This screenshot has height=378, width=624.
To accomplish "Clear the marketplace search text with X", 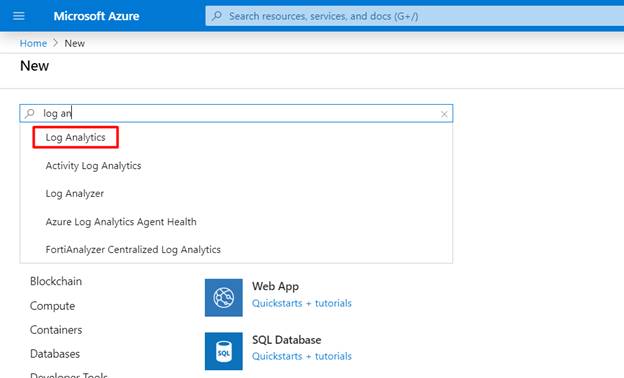I will 444,114.
